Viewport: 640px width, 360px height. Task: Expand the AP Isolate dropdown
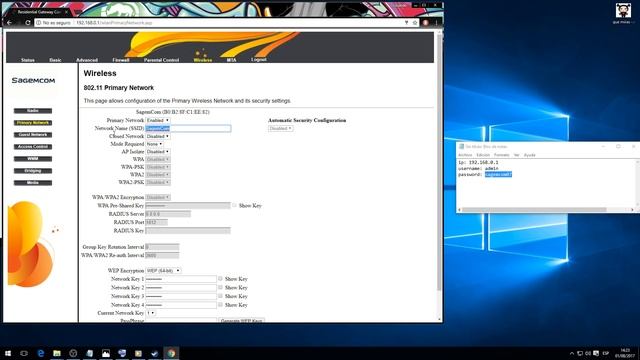coord(158,152)
